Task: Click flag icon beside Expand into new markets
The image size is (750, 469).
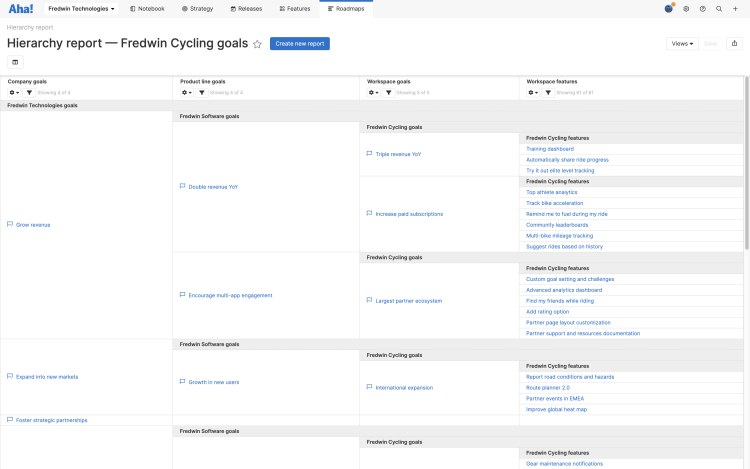Action: coord(10,376)
